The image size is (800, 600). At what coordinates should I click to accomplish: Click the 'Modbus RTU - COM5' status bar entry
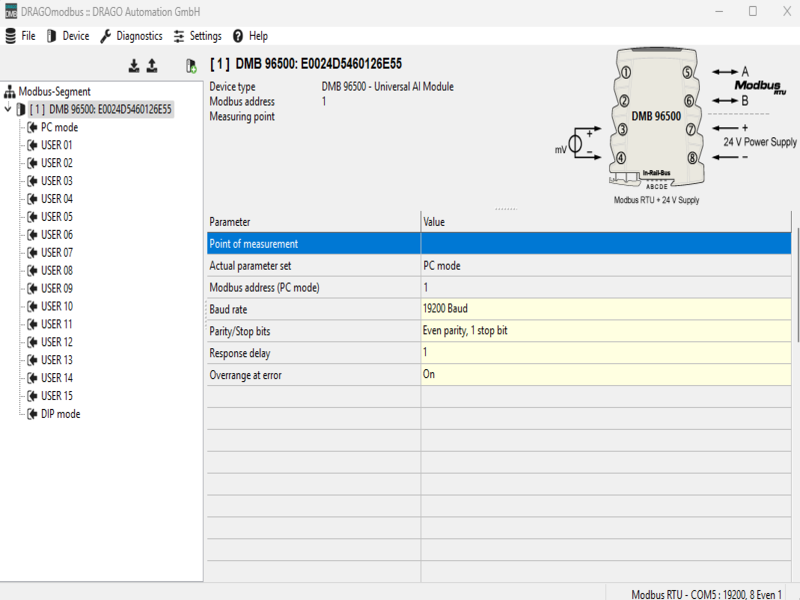pyautogui.click(x=707, y=594)
